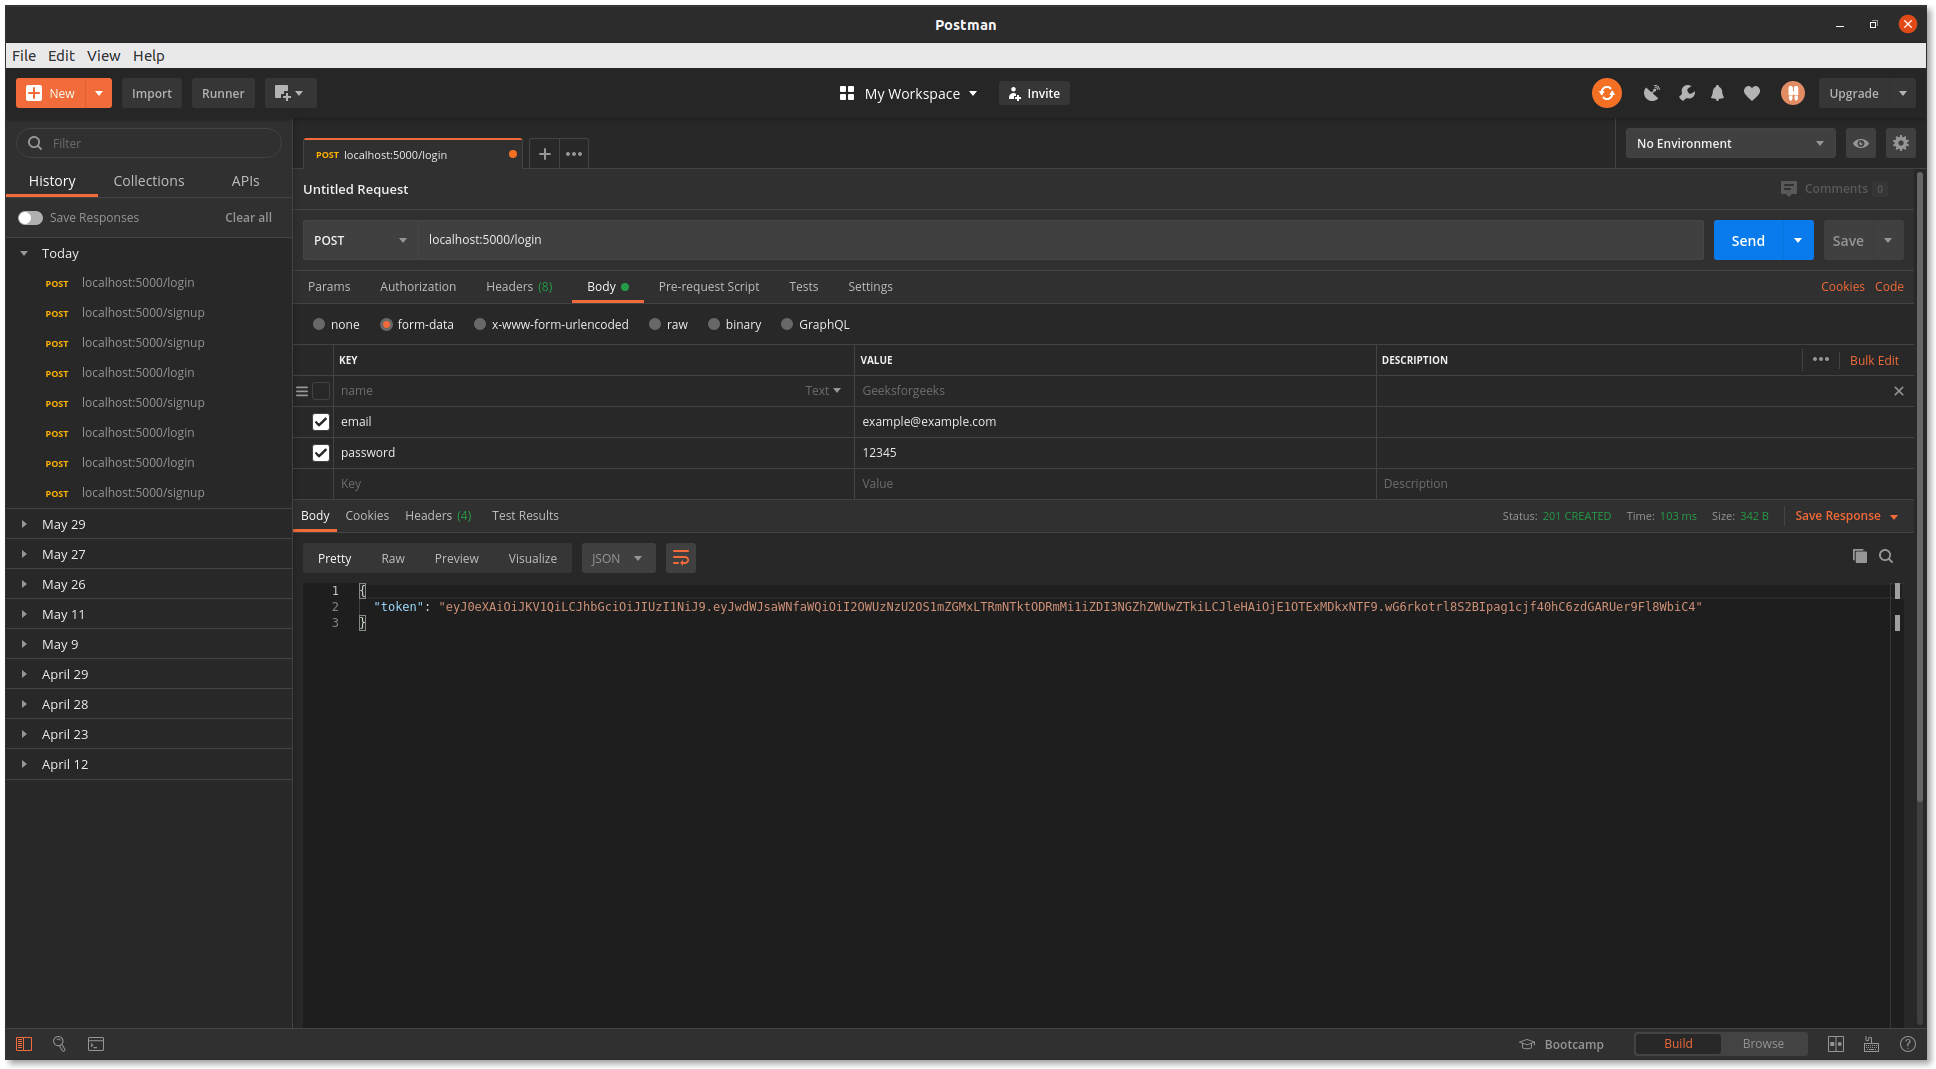
Task: Select the raw body type
Action: pyautogui.click(x=655, y=324)
